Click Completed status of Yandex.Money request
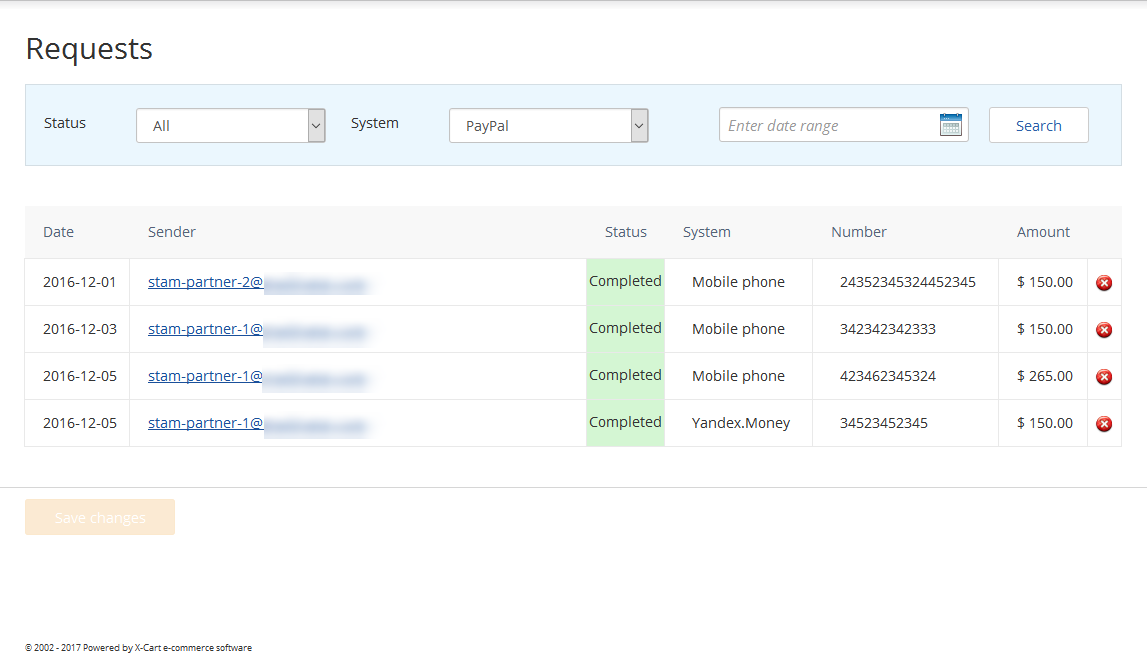Image resolution: width=1147 pixels, height=667 pixels. coord(625,422)
